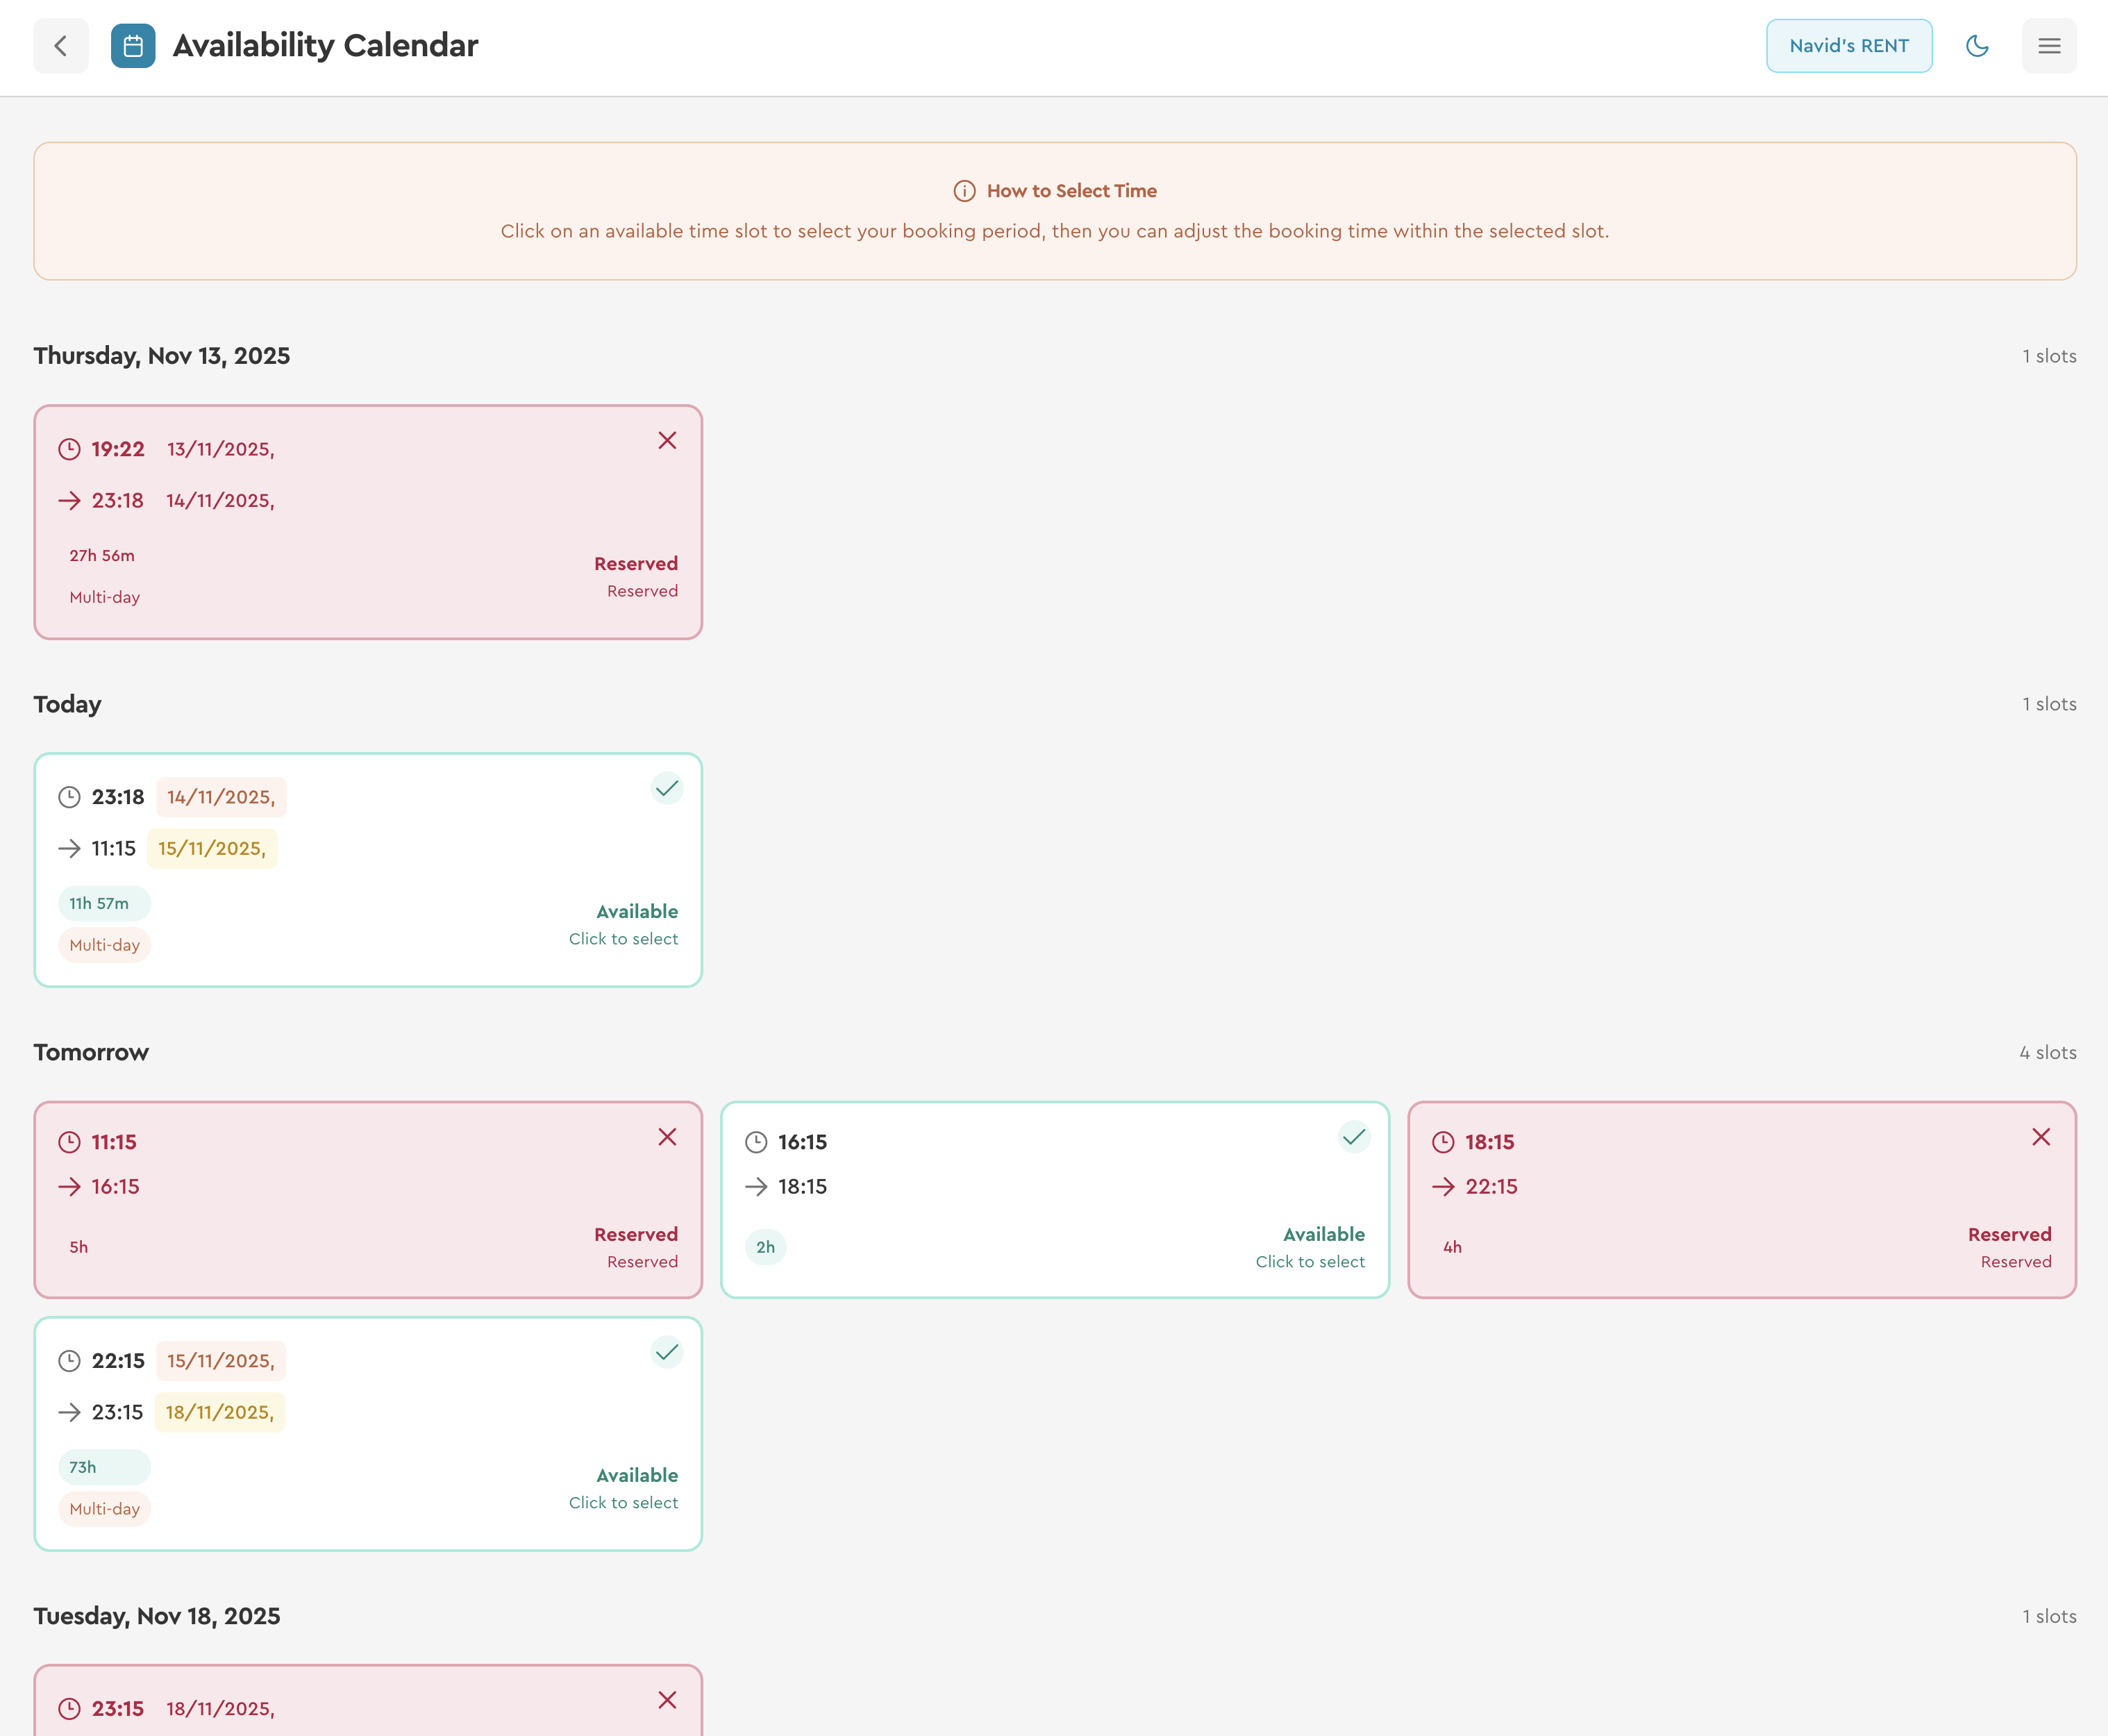The height and width of the screenshot is (1736, 2108).
Task: Click X icon on the 18:15 reserved slot
Action: click(x=2041, y=1137)
